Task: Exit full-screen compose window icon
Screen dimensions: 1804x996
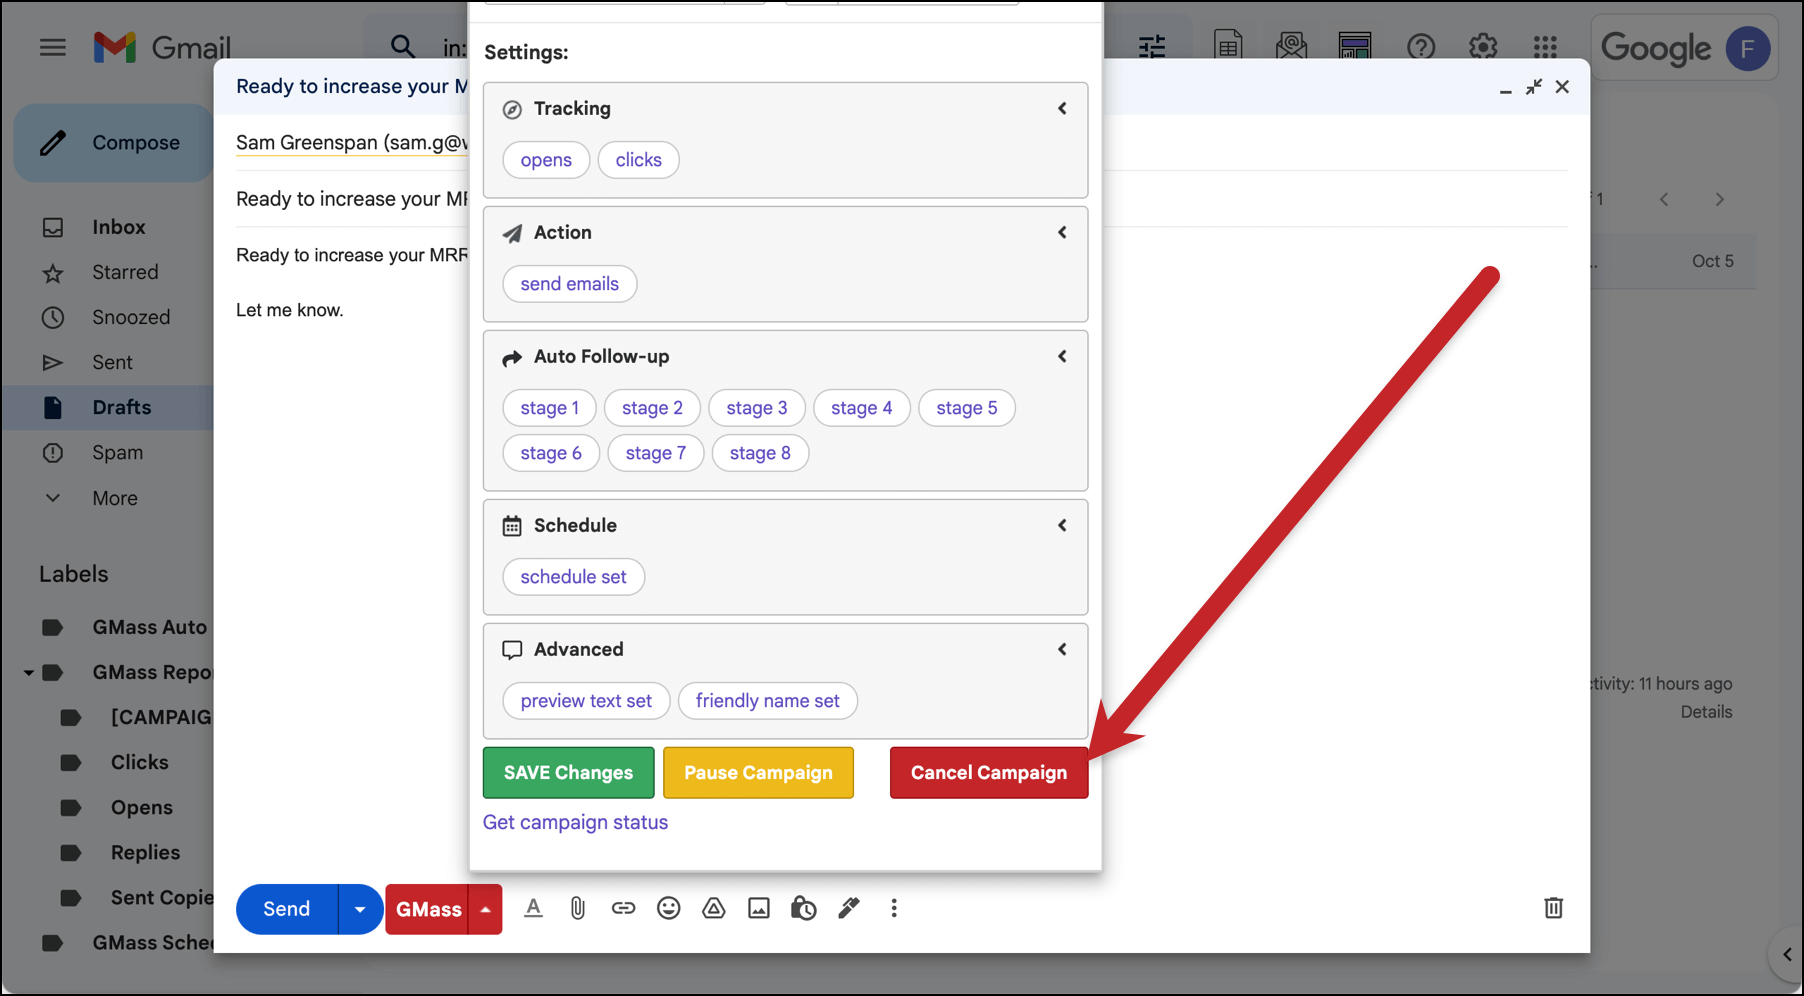Action: (x=1534, y=87)
